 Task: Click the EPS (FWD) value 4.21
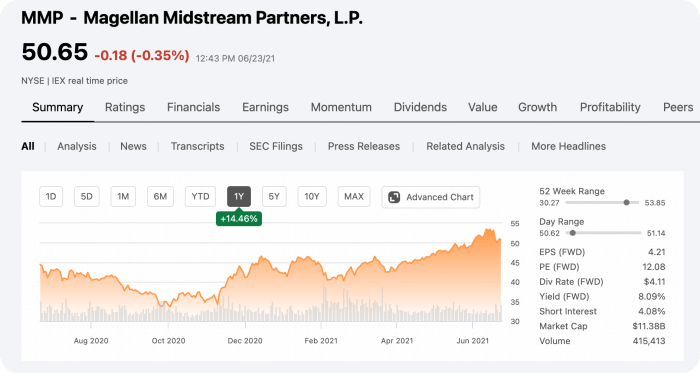point(657,252)
